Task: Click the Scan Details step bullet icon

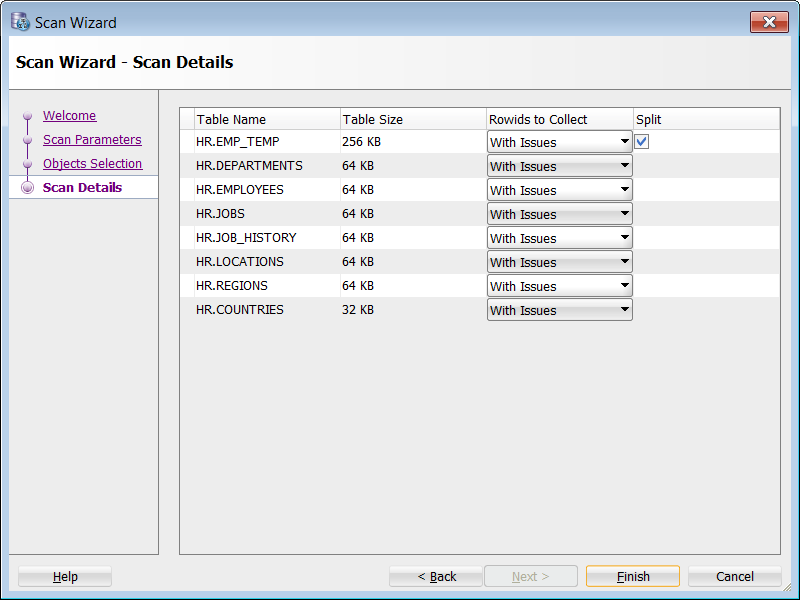Action: pyautogui.click(x=28, y=188)
